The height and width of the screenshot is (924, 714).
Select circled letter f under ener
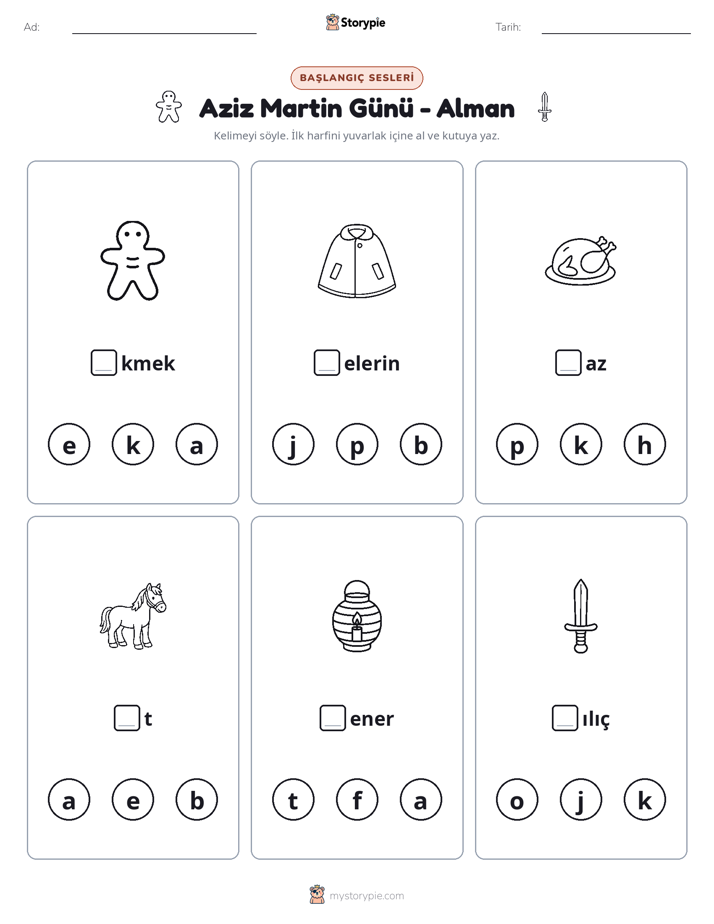pyautogui.click(x=357, y=800)
